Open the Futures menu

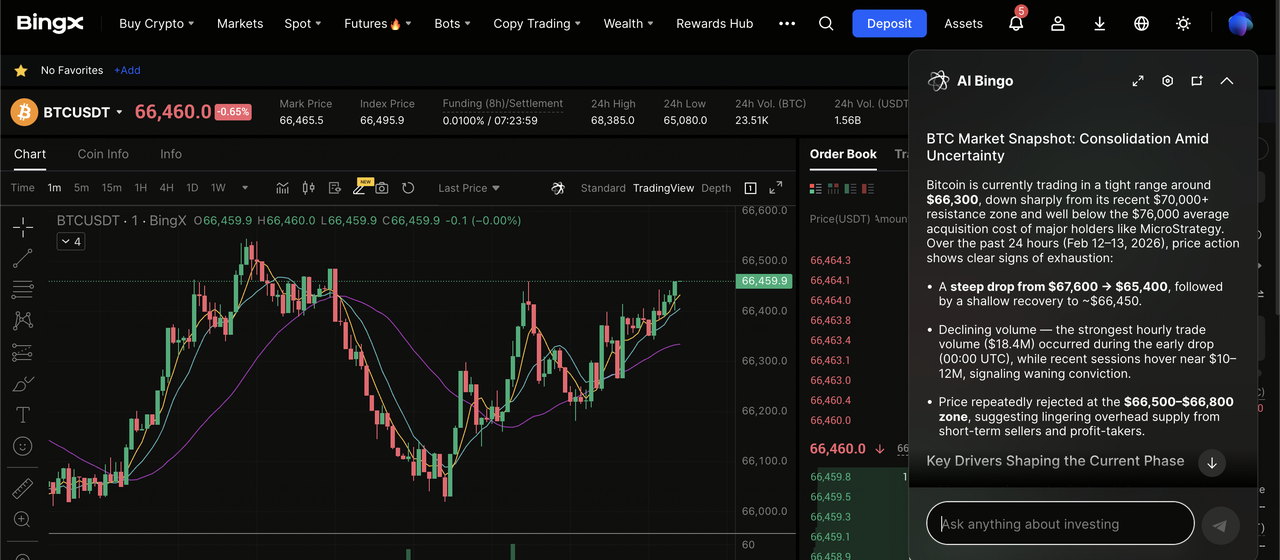(377, 24)
